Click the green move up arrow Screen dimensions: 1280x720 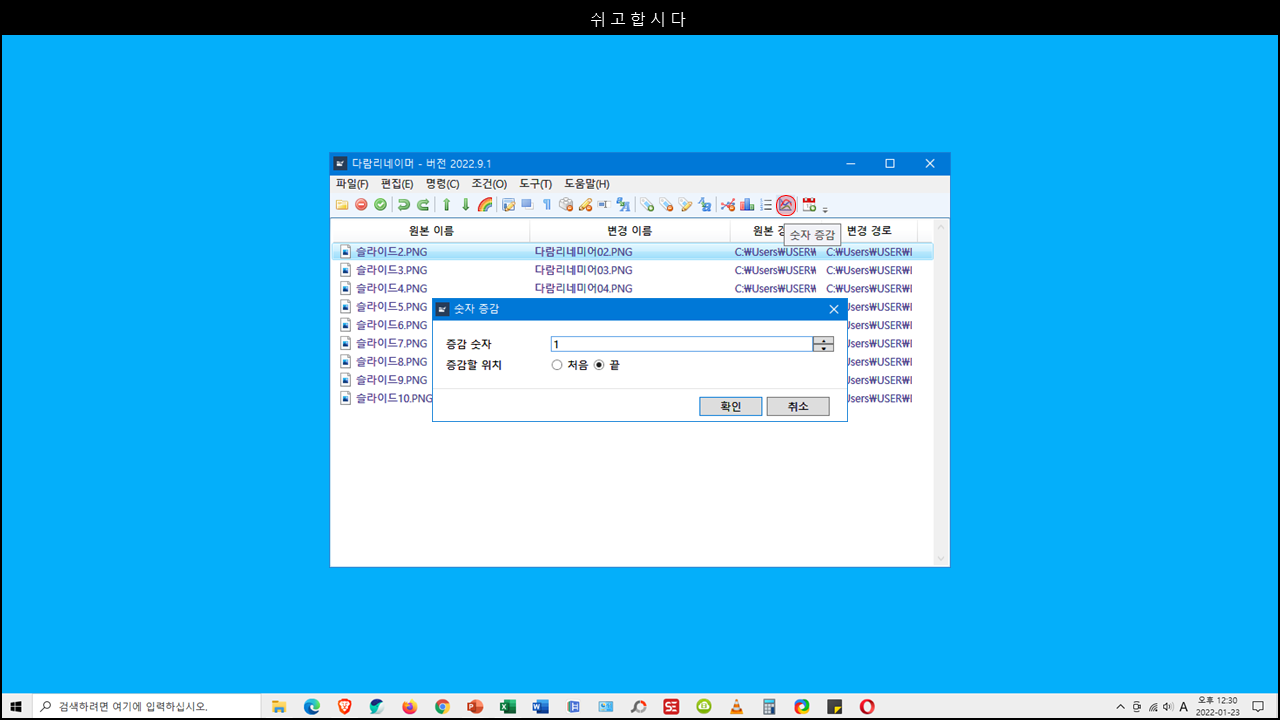point(446,205)
